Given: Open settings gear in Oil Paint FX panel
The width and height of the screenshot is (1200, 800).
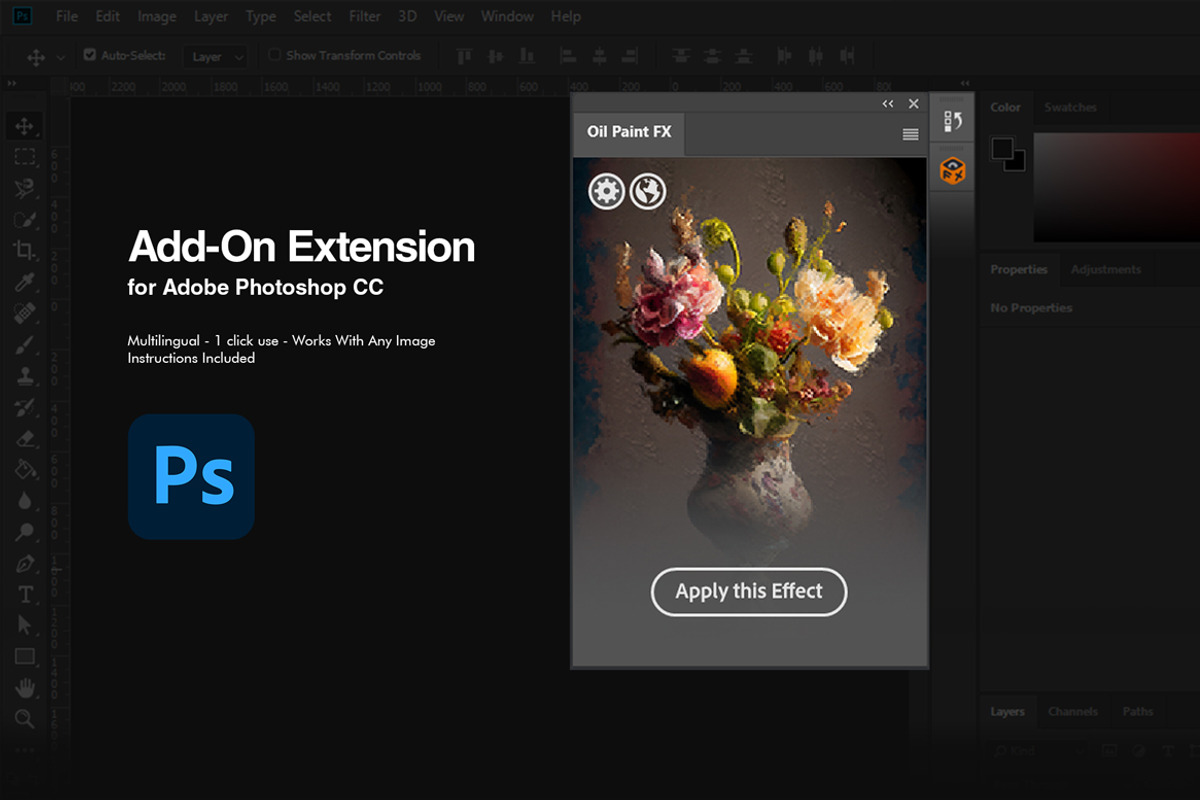Looking at the screenshot, I should [606, 191].
